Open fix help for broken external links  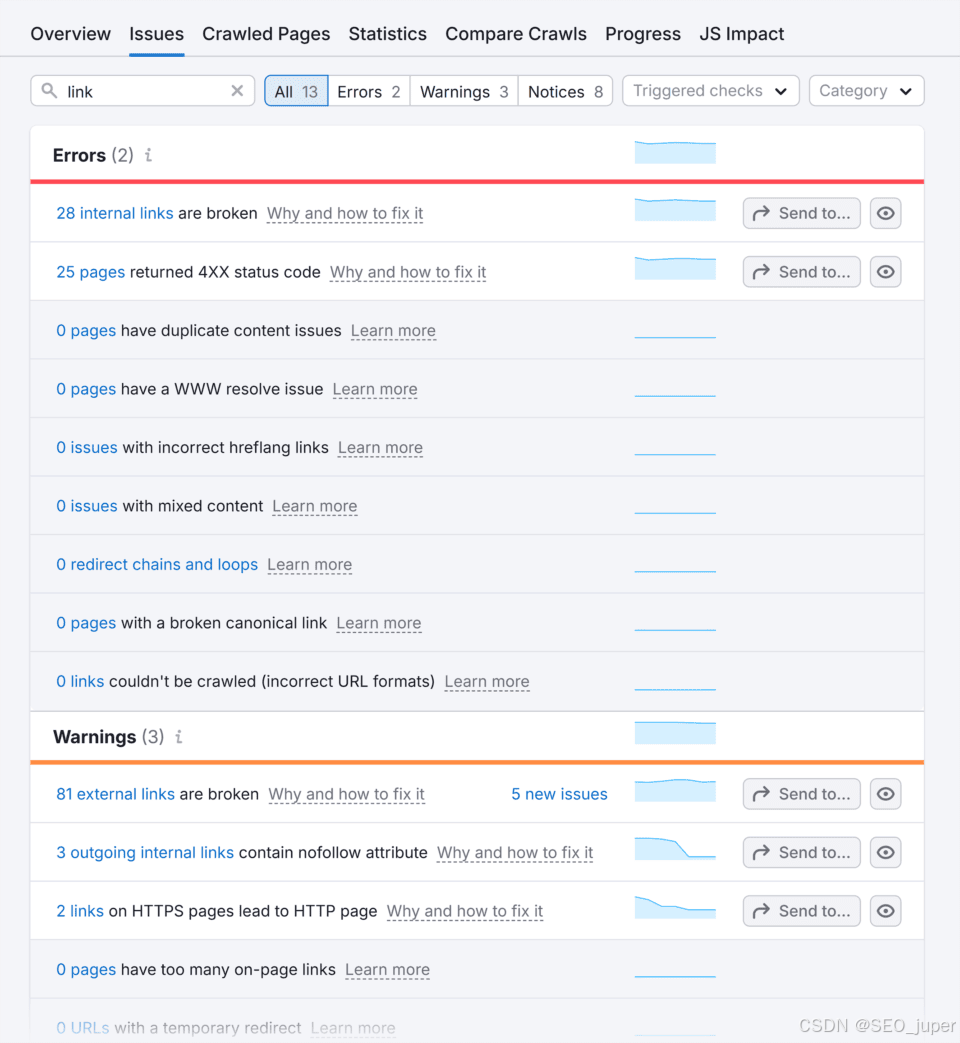coord(347,794)
